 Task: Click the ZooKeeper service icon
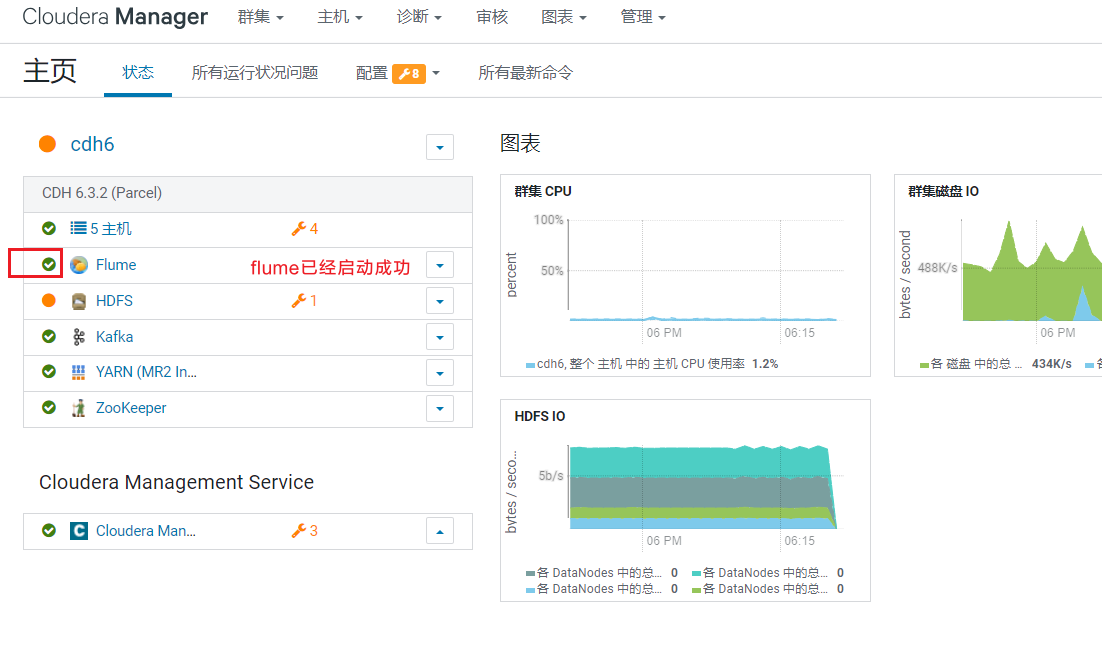tap(79, 408)
